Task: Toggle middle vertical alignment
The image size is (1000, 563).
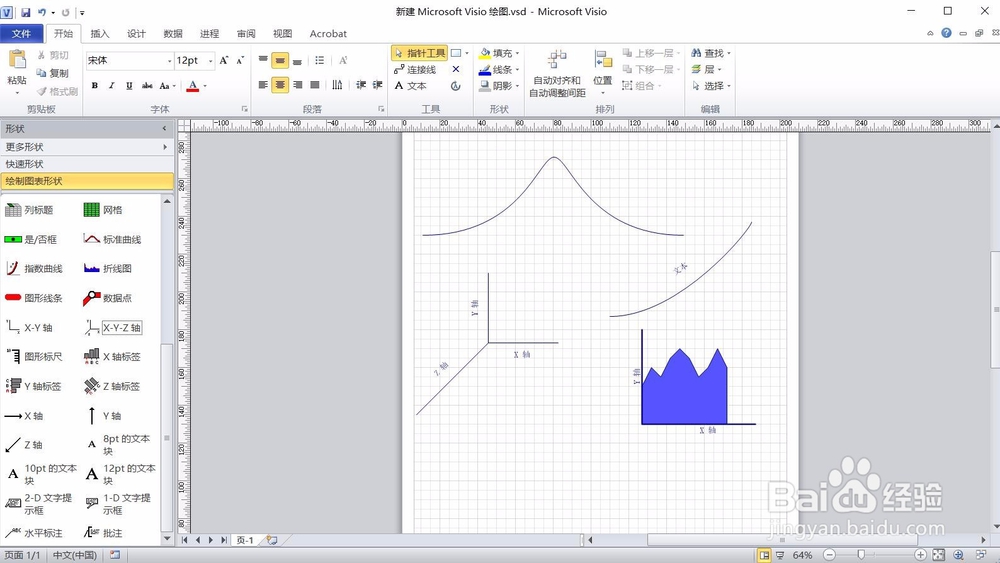Action: pyautogui.click(x=280, y=60)
